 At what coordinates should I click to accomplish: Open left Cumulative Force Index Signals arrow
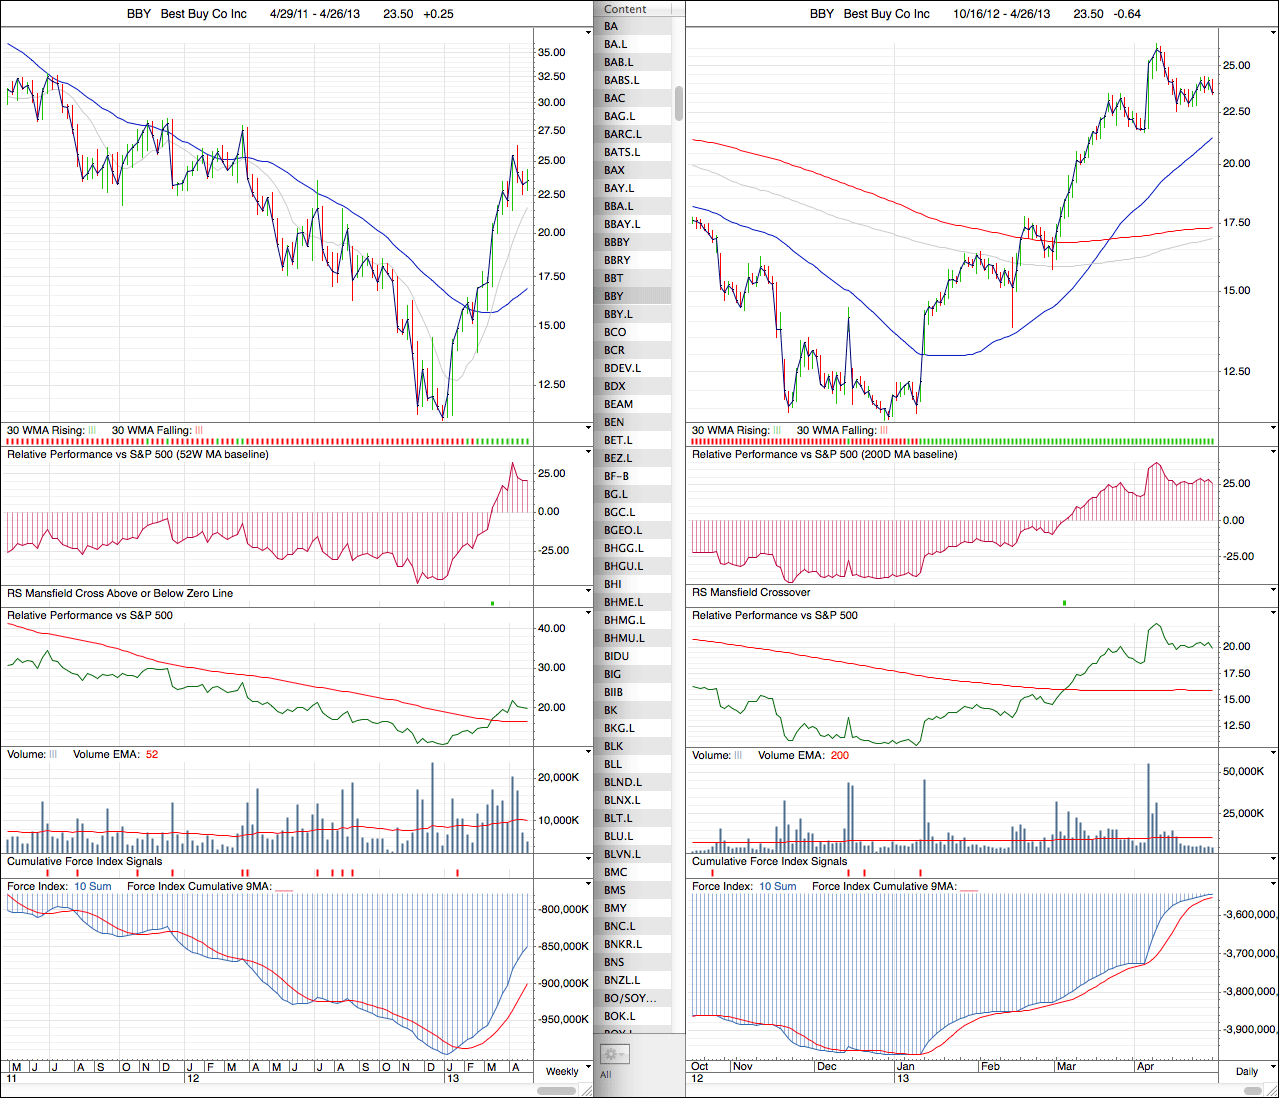pos(588,860)
